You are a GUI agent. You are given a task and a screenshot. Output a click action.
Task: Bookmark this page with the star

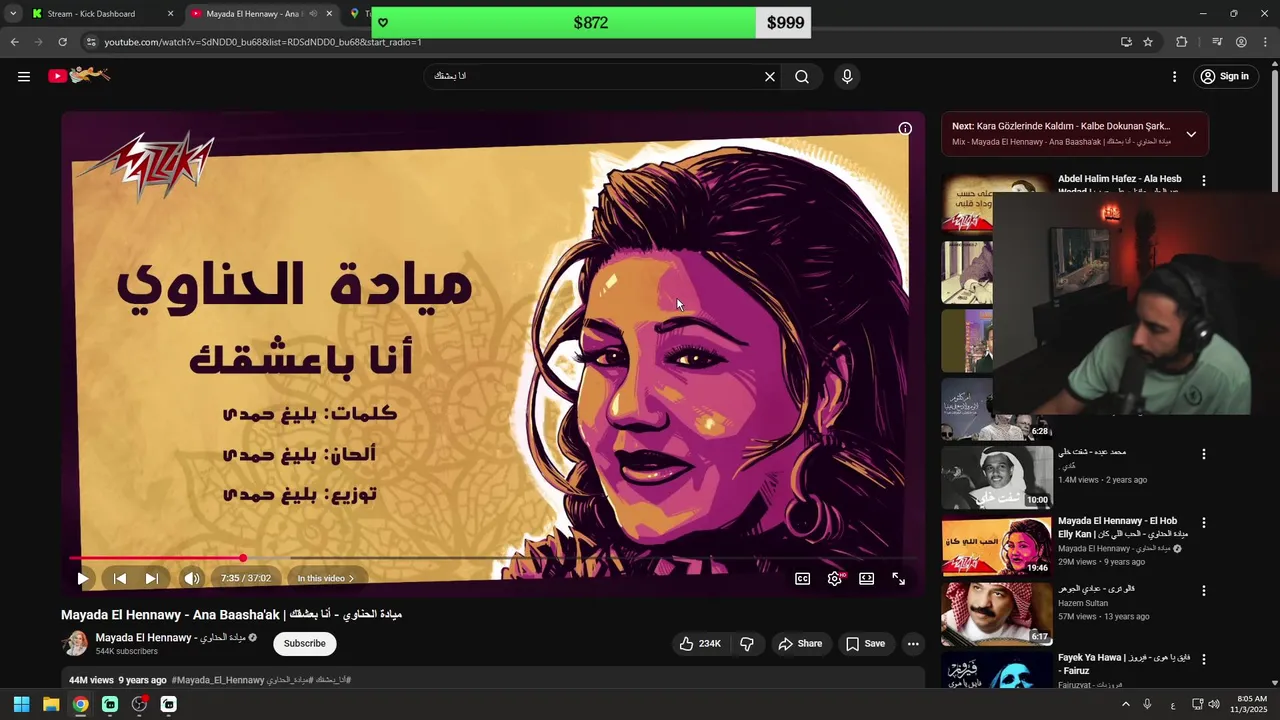point(1148,42)
